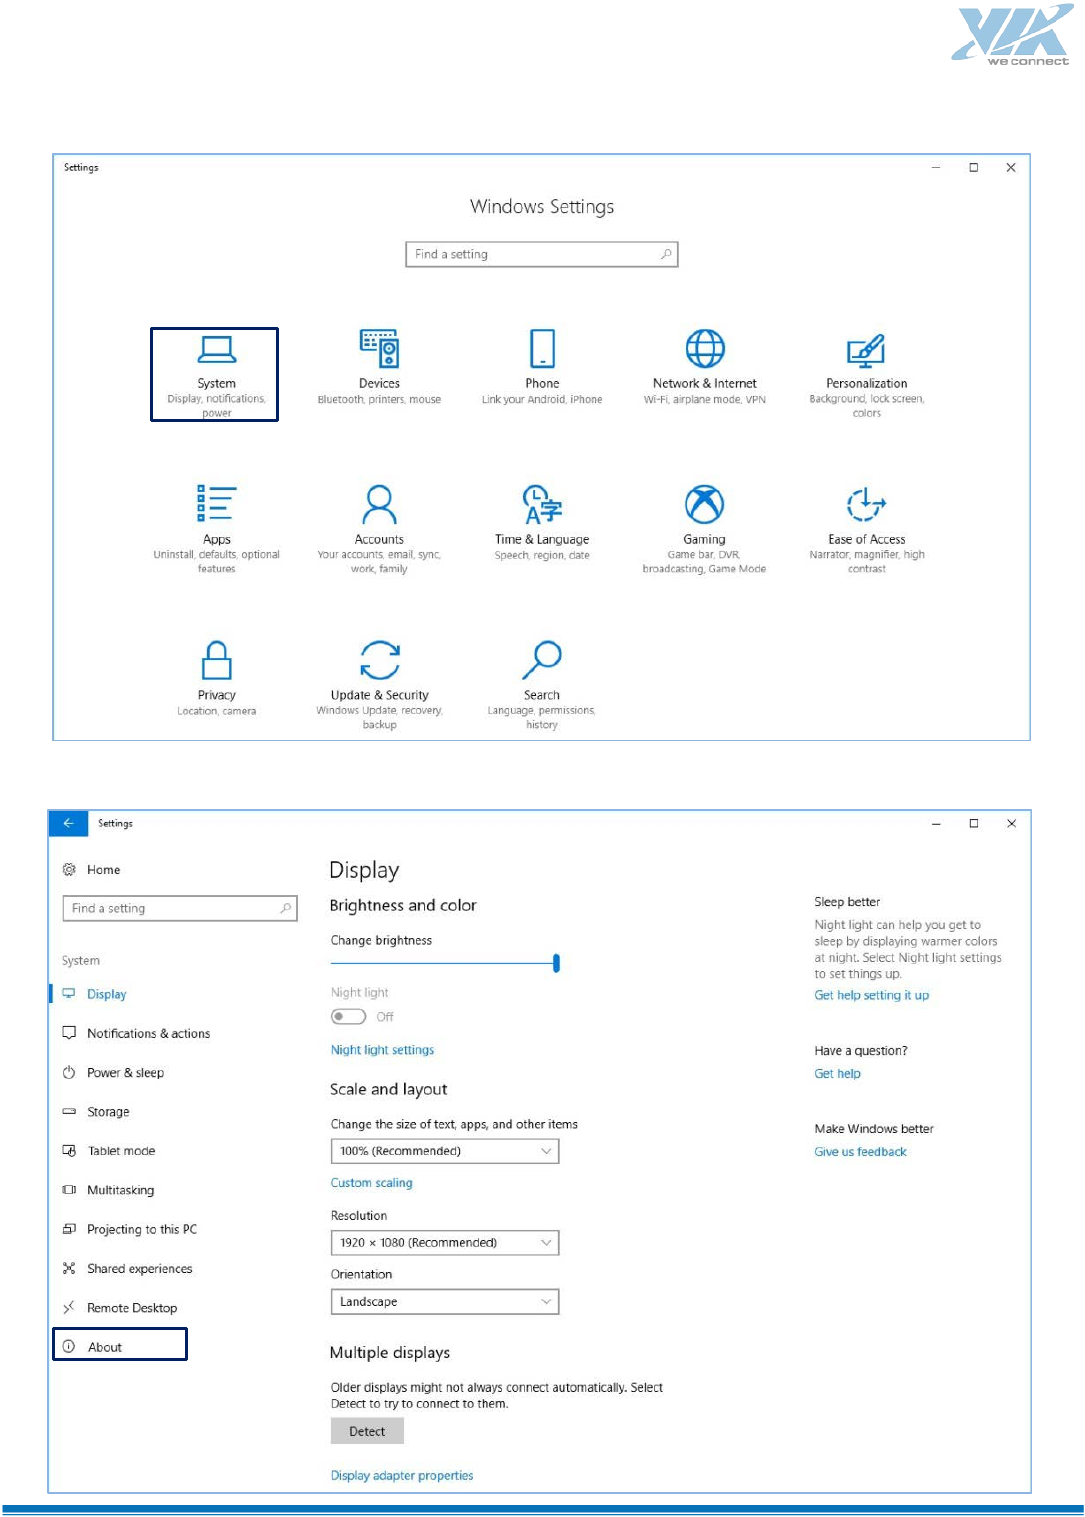Click the About info icon

[x=69, y=1347]
